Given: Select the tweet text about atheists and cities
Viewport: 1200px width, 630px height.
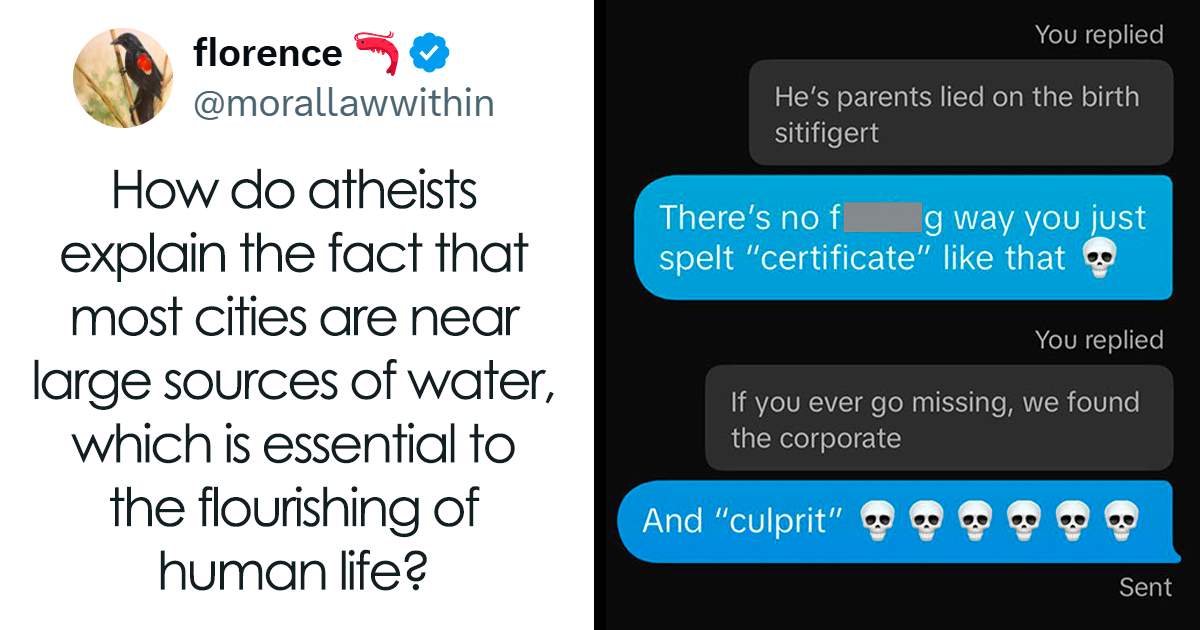Looking at the screenshot, I should tap(294, 381).
